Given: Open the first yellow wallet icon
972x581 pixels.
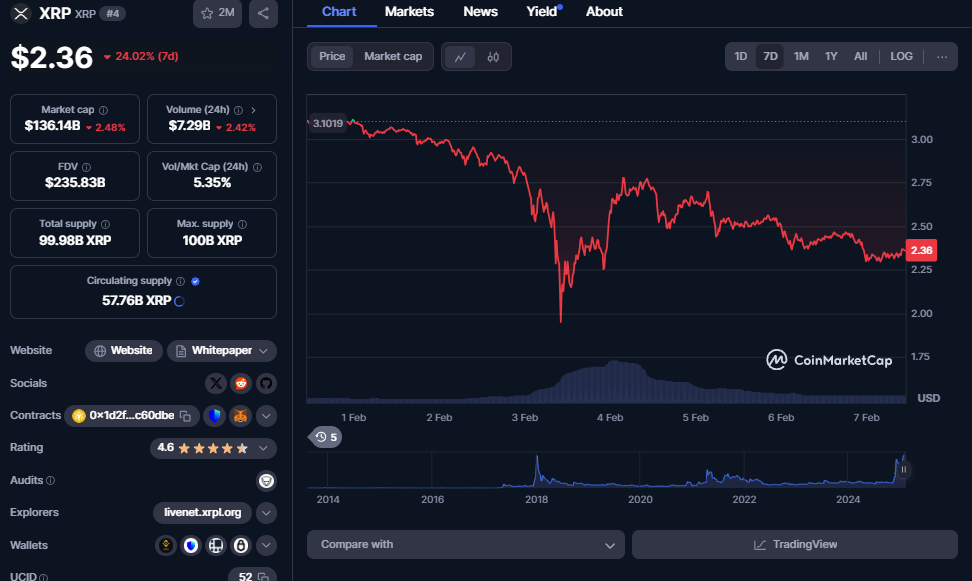Looking at the screenshot, I should click(166, 545).
